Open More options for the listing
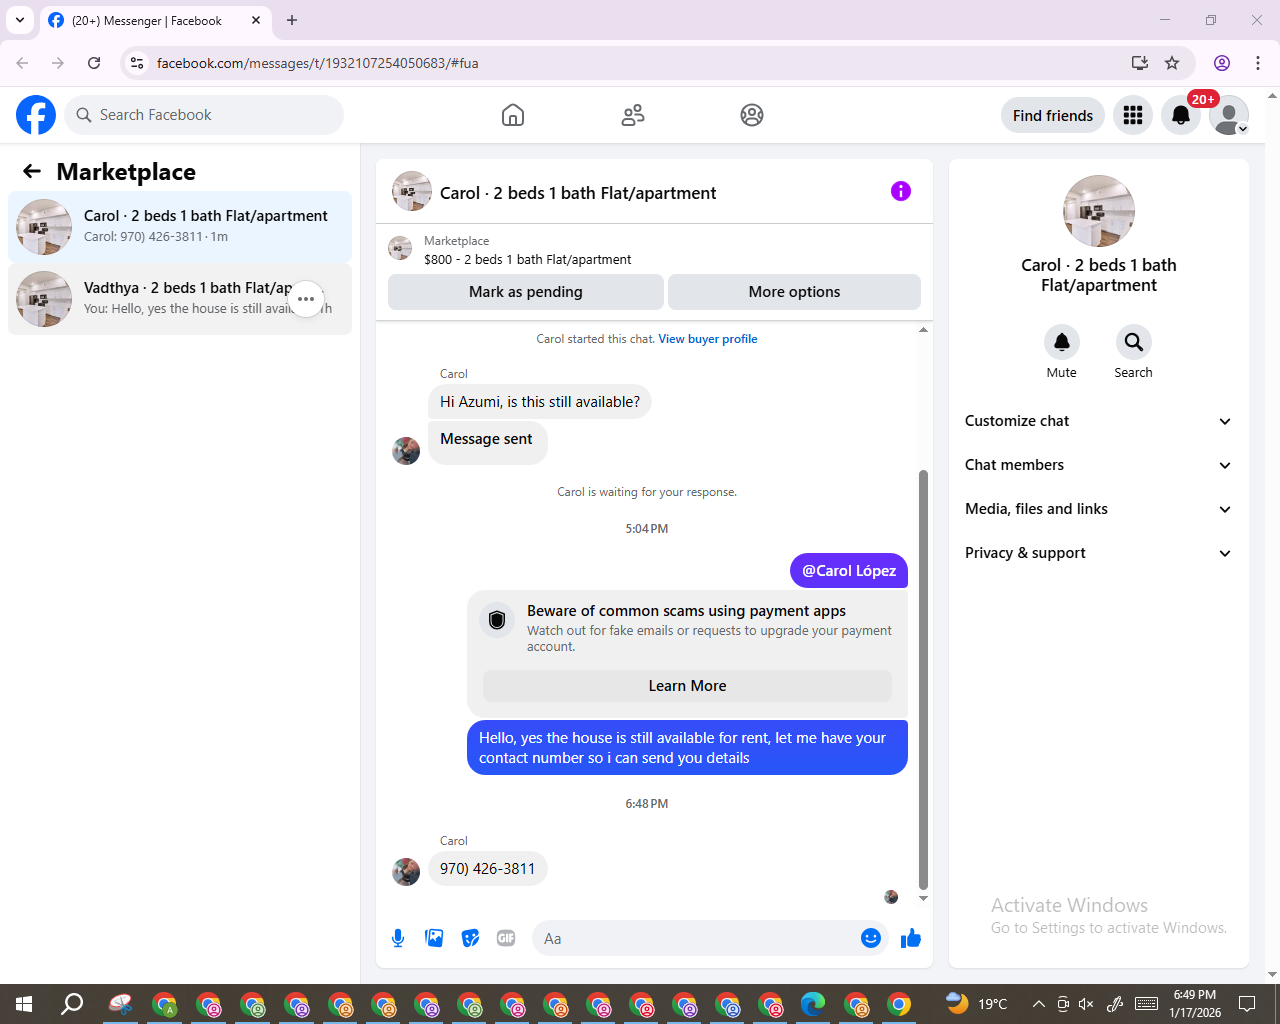Screen dimensions: 1280x1024 click(794, 292)
